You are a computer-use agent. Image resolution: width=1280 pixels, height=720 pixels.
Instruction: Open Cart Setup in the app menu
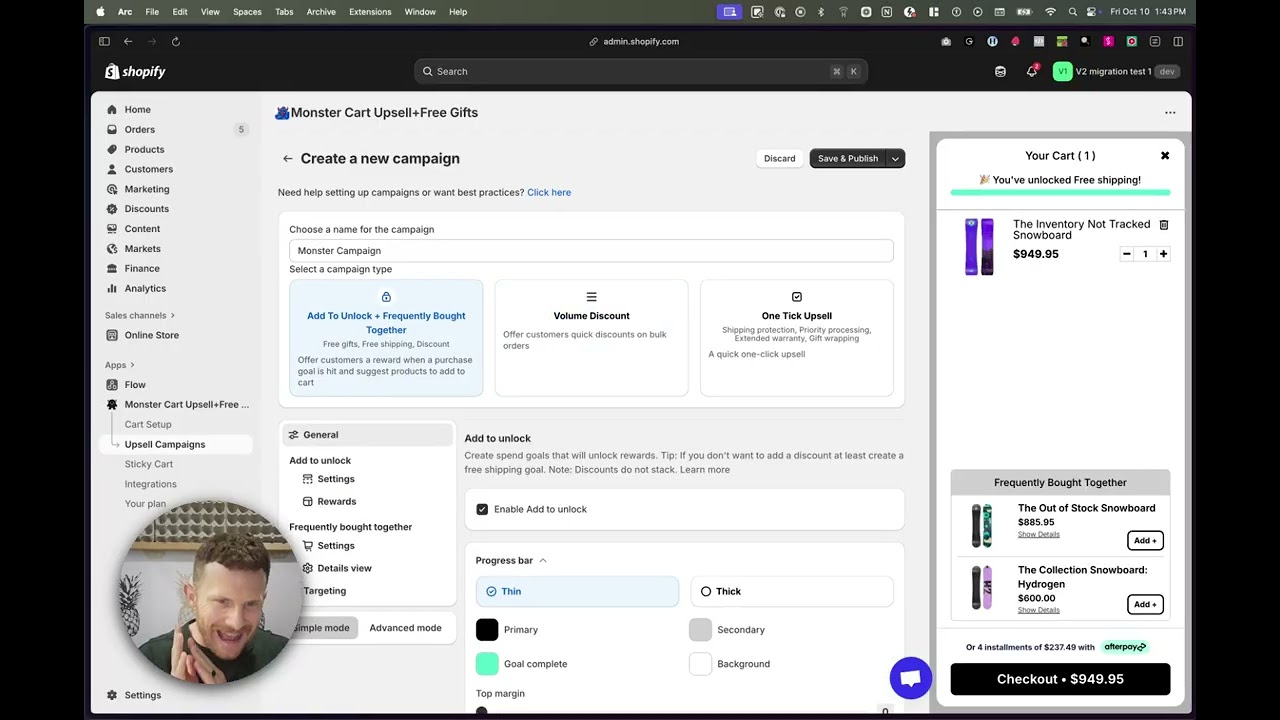pyautogui.click(x=148, y=424)
